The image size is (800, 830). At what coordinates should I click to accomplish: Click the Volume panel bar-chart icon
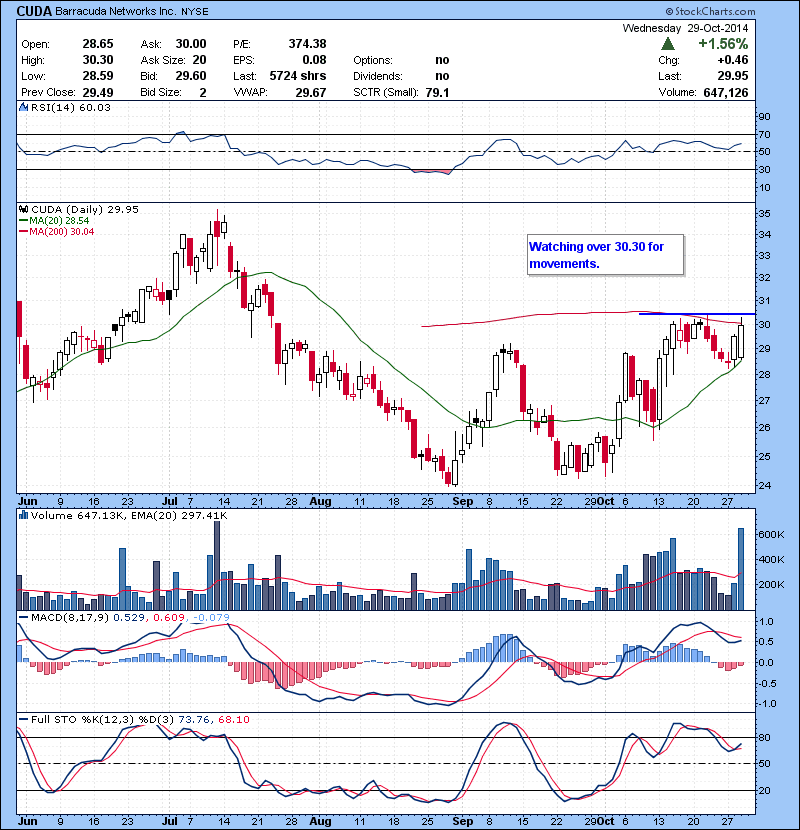point(23,515)
